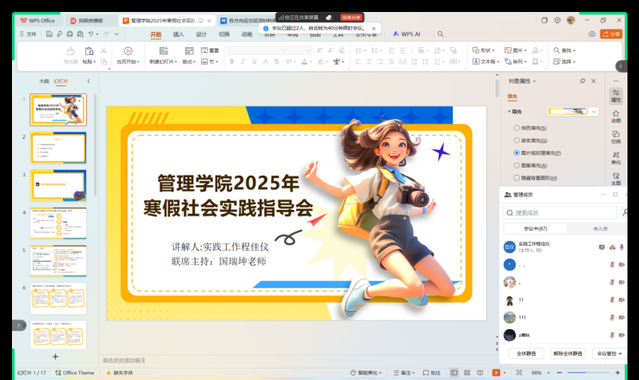Open the Shapes dropdown in the ribbon

click(483, 51)
